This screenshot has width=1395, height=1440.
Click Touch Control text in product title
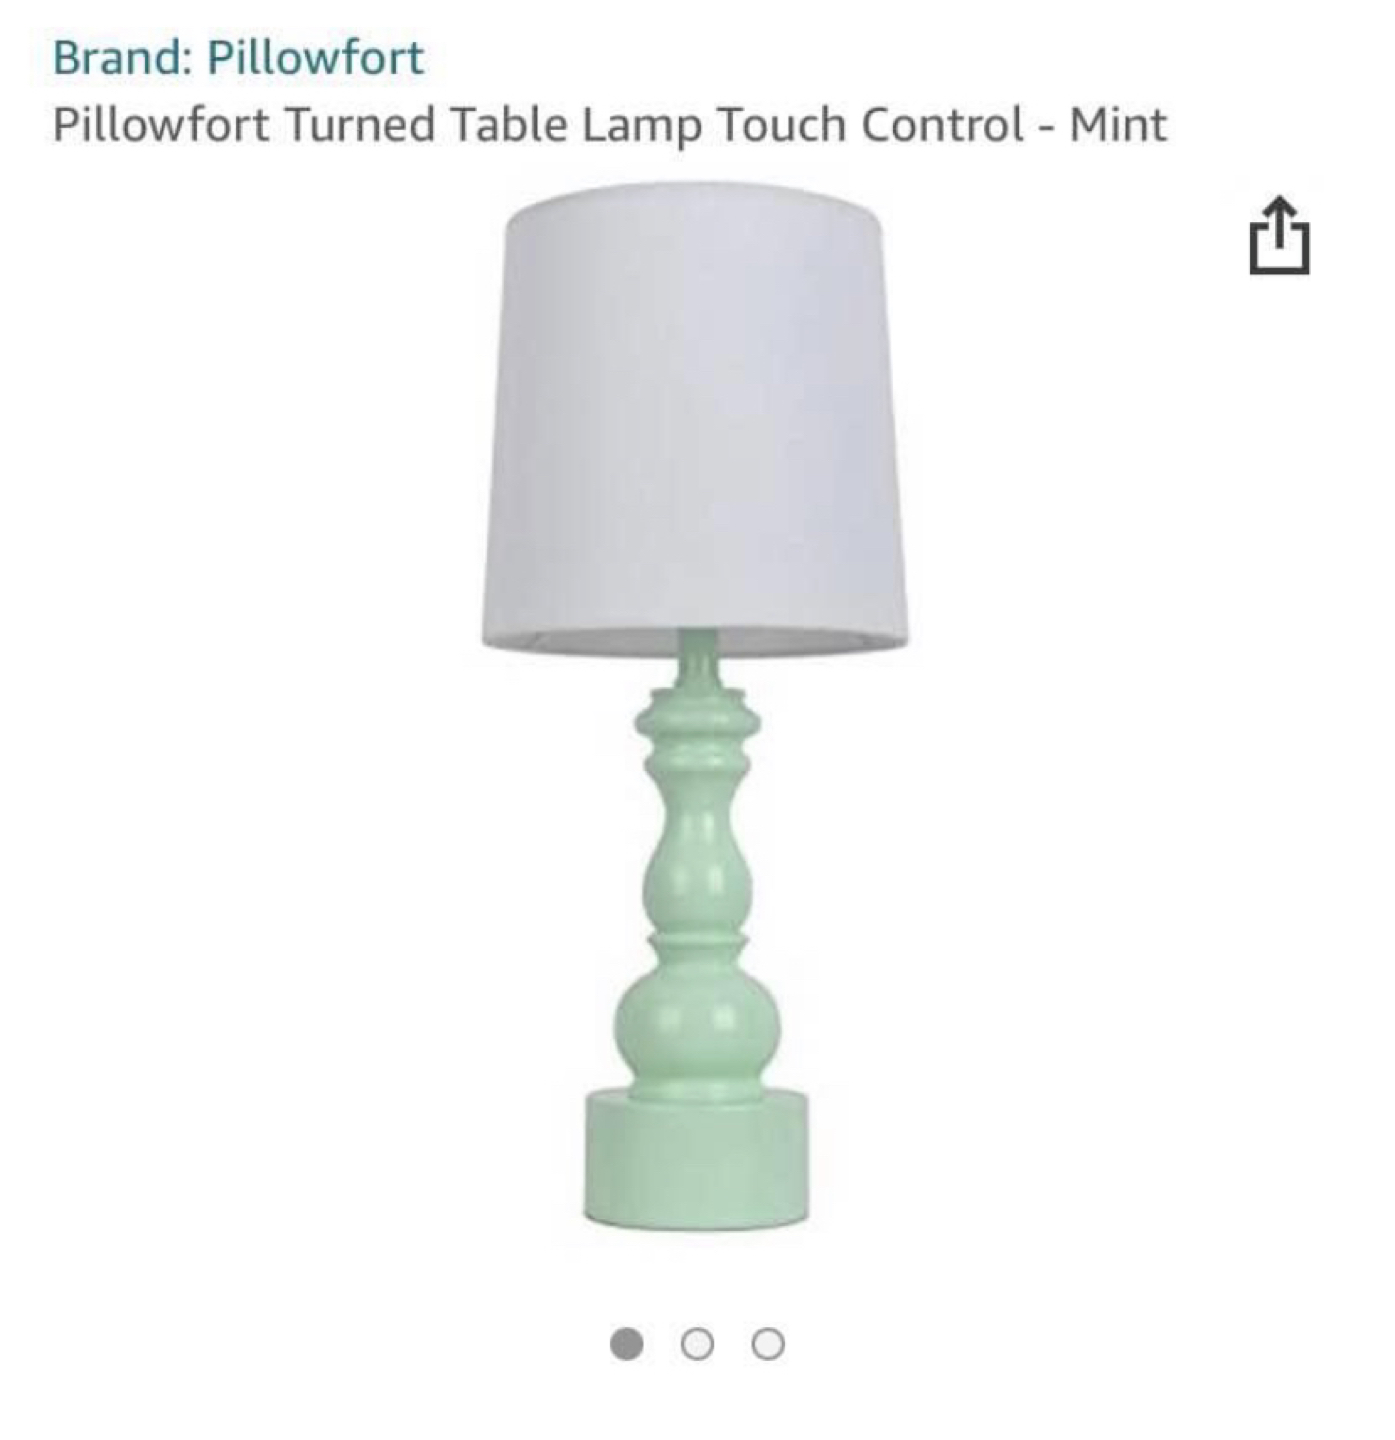(870, 125)
